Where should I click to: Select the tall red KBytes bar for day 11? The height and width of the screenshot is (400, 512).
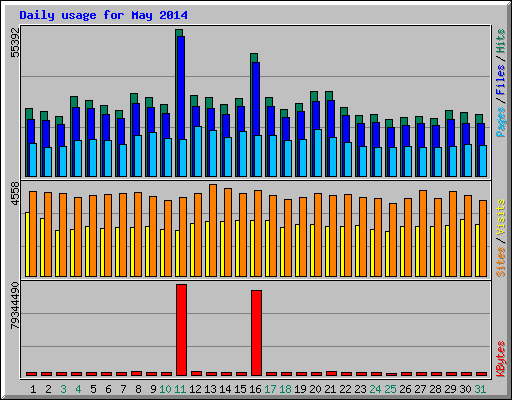tap(181, 330)
